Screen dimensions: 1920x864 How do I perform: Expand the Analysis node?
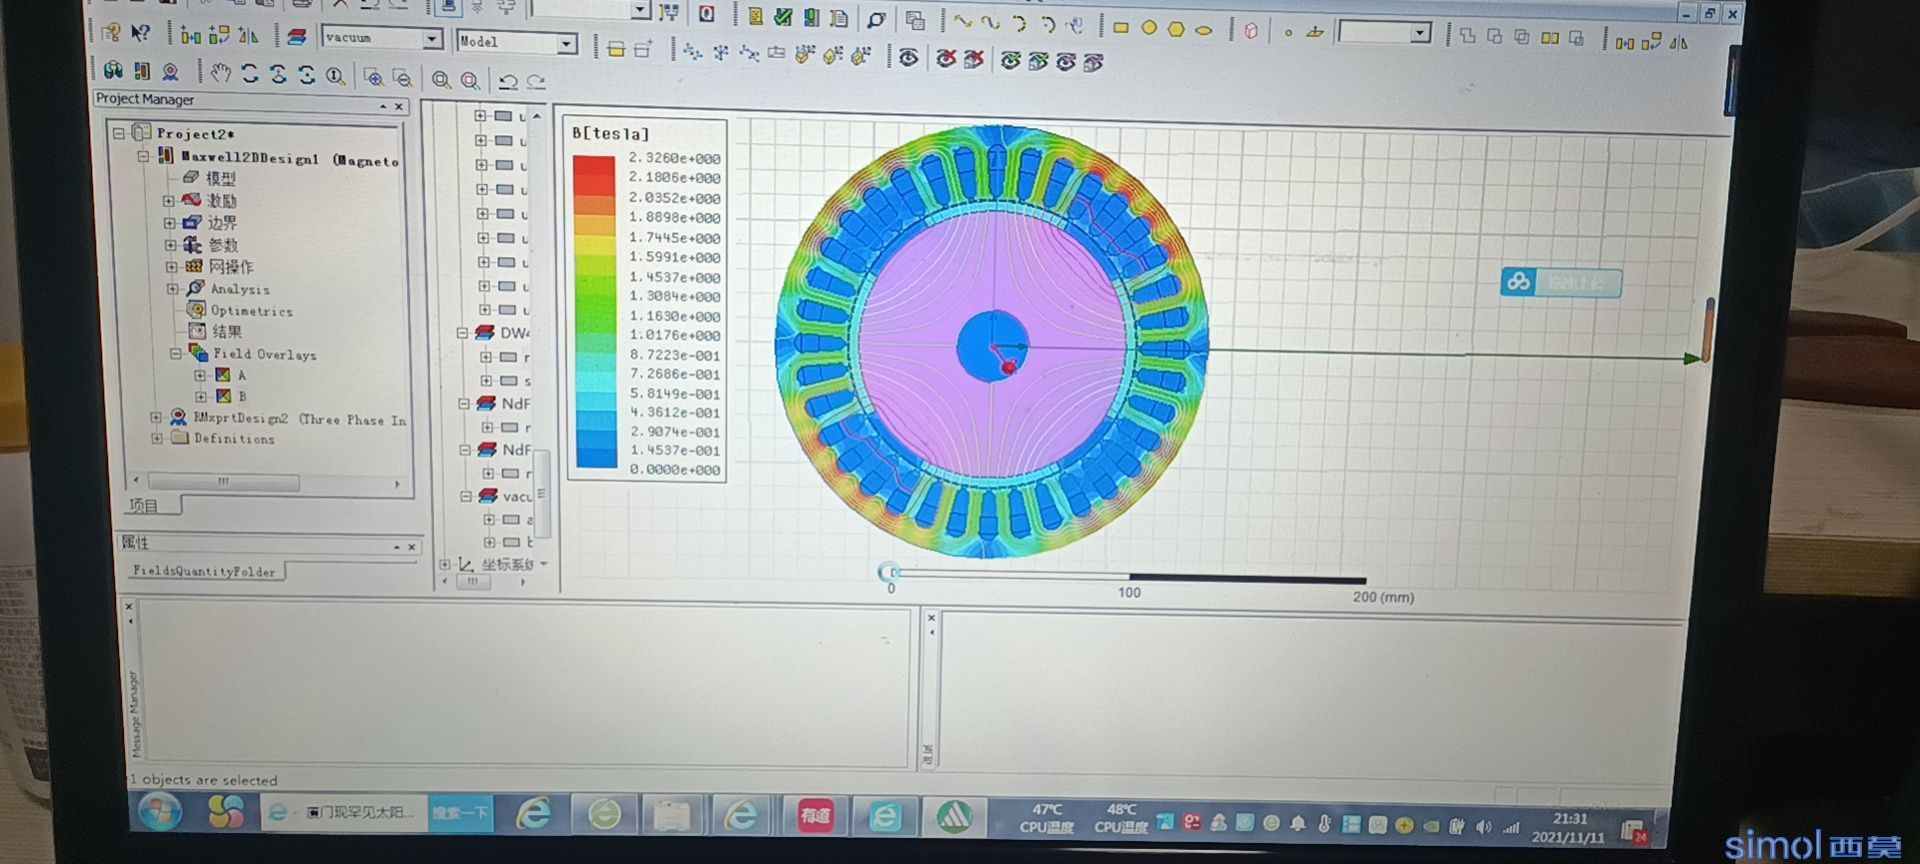(172, 288)
